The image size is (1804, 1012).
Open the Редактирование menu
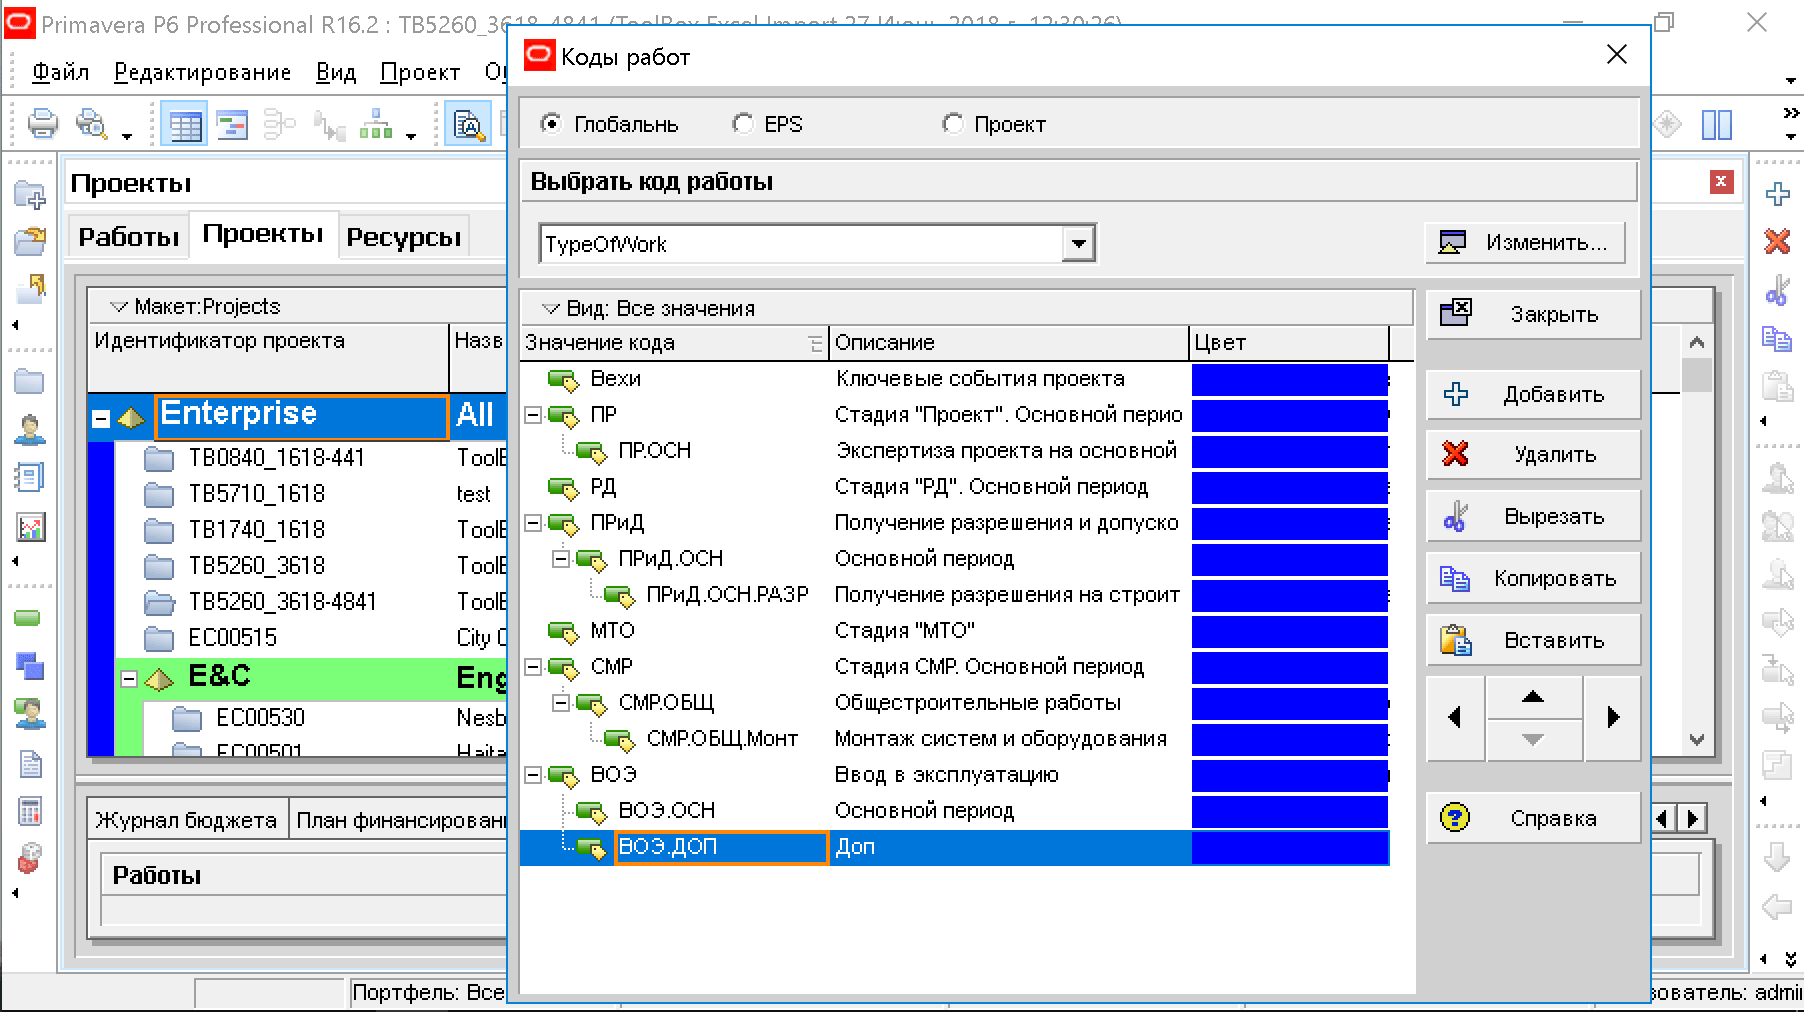[202, 72]
